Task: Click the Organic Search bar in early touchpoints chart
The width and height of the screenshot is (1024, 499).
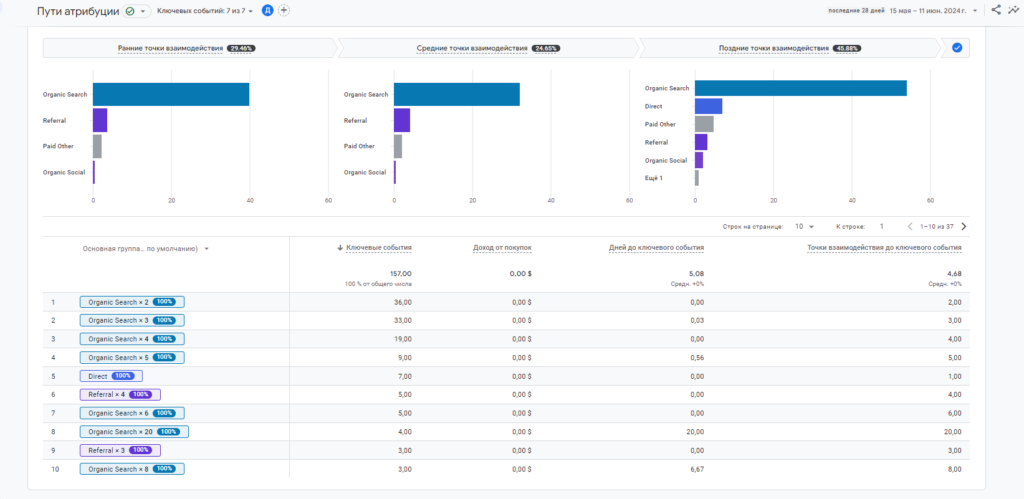Action: click(170, 95)
